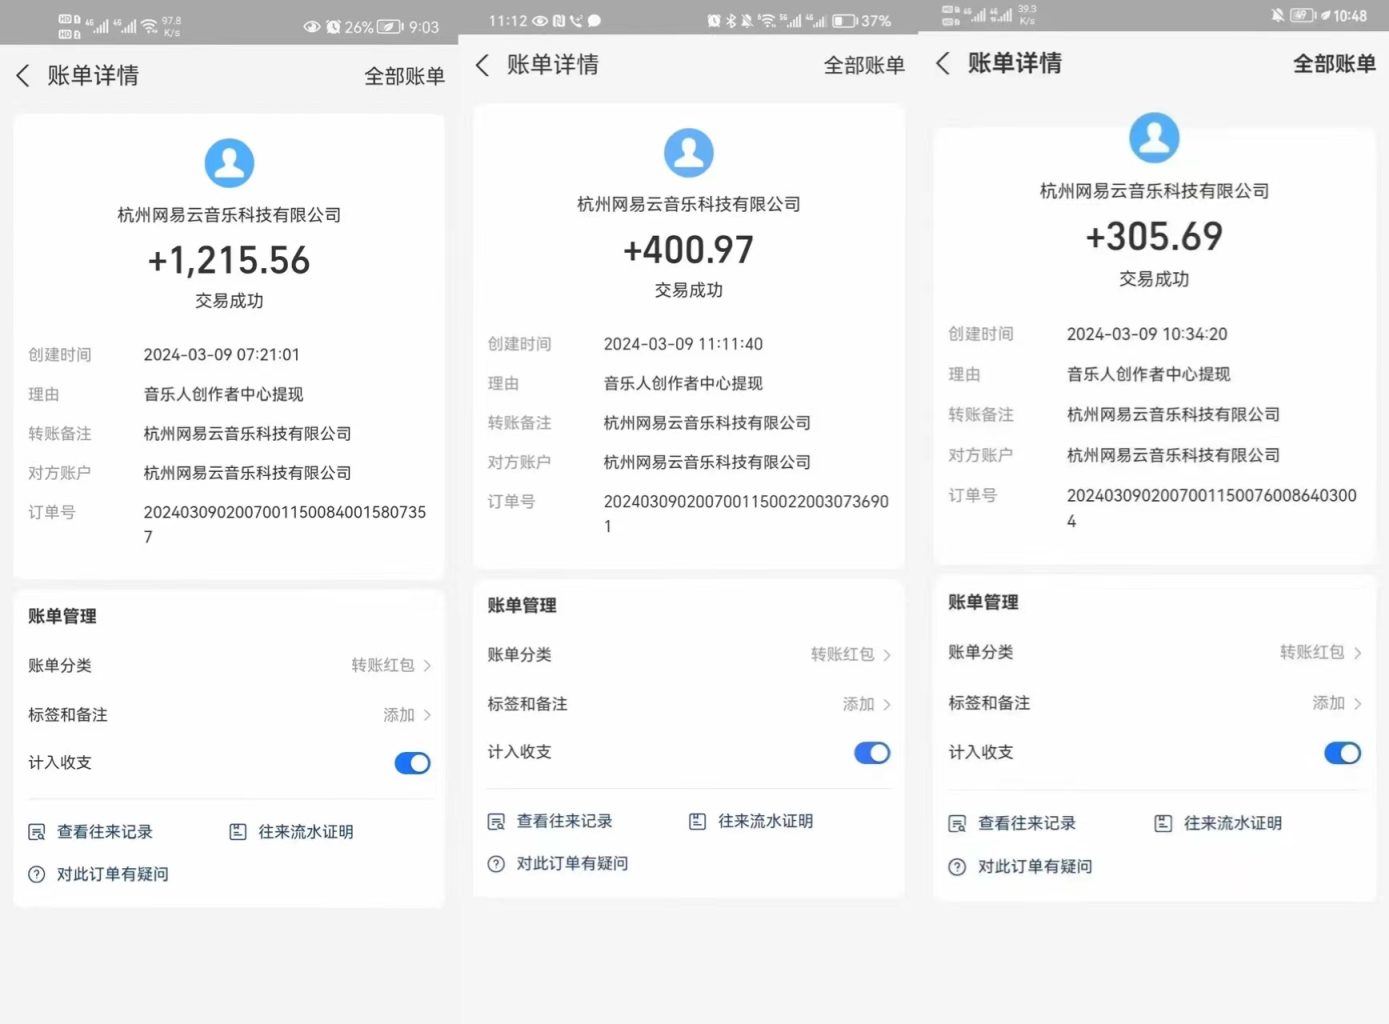Image resolution: width=1389 pixels, height=1024 pixels.
Task: Tap the avatar above the +305.69 amount
Action: tap(1154, 137)
